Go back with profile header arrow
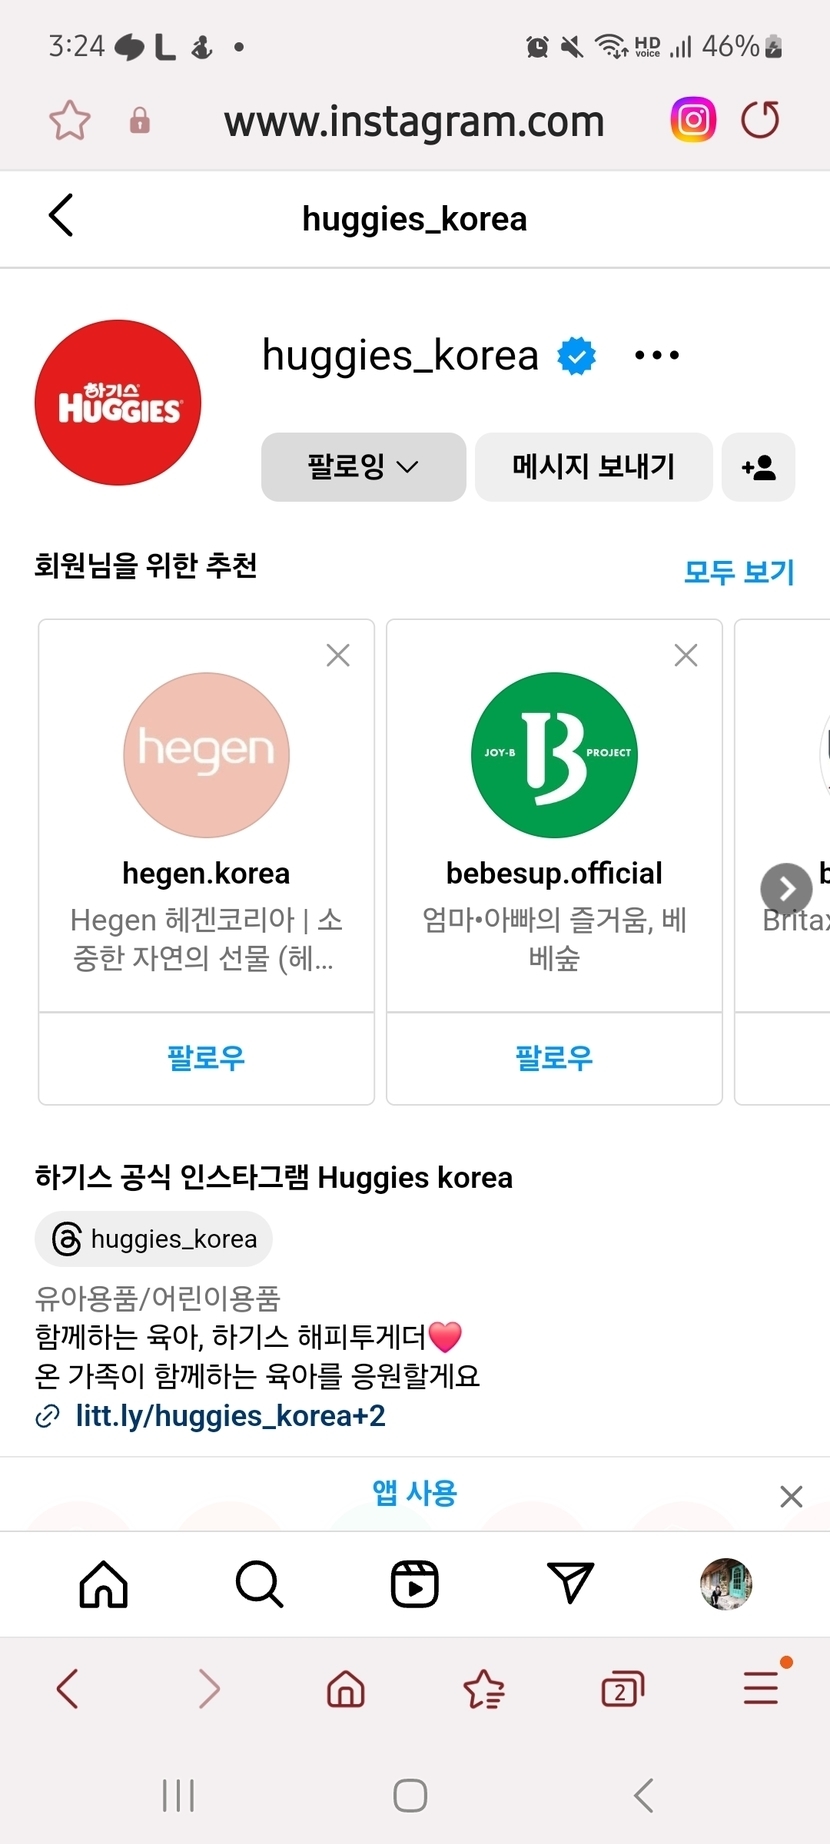This screenshot has height=1844, width=830. pos(62,216)
